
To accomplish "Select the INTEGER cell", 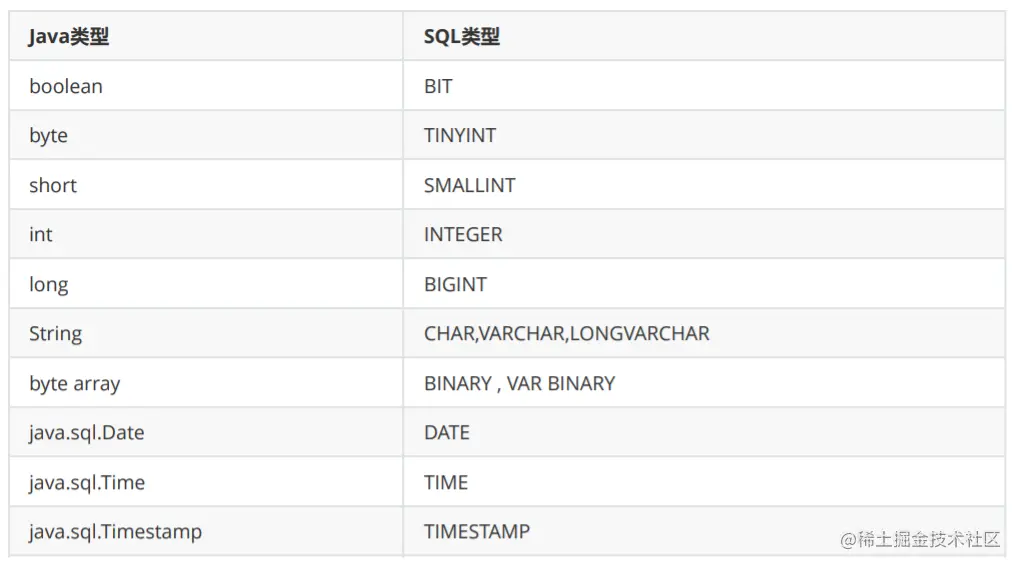I will [x=463, y=234].
